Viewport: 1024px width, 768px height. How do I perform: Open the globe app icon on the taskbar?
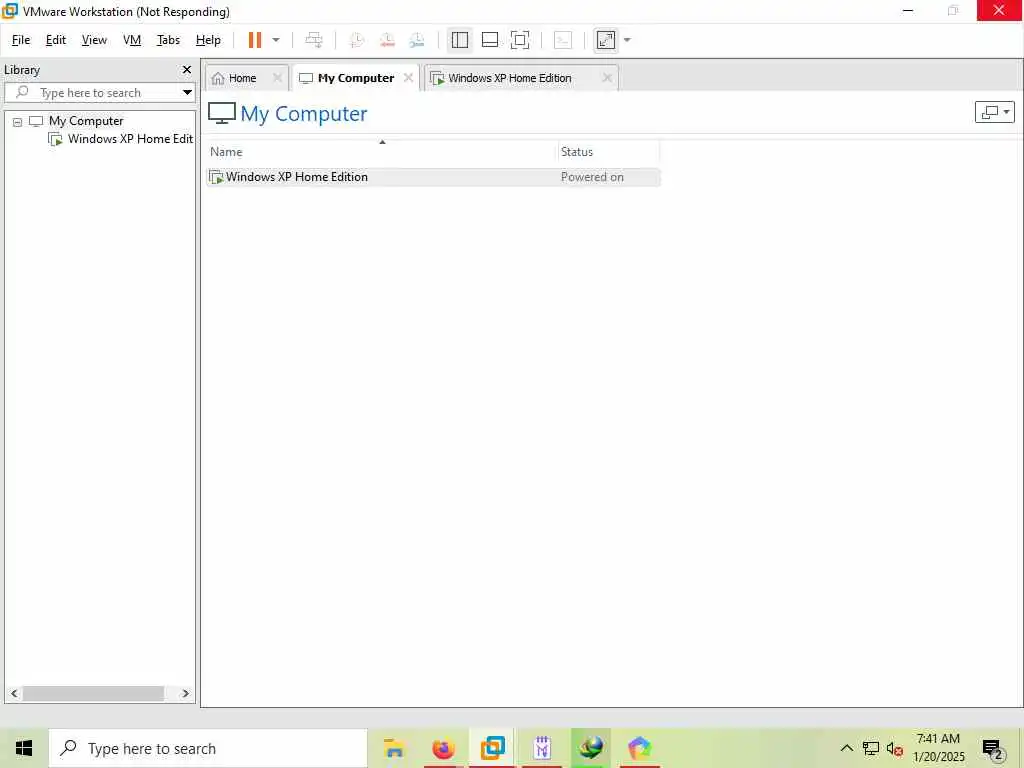[591, 748]
